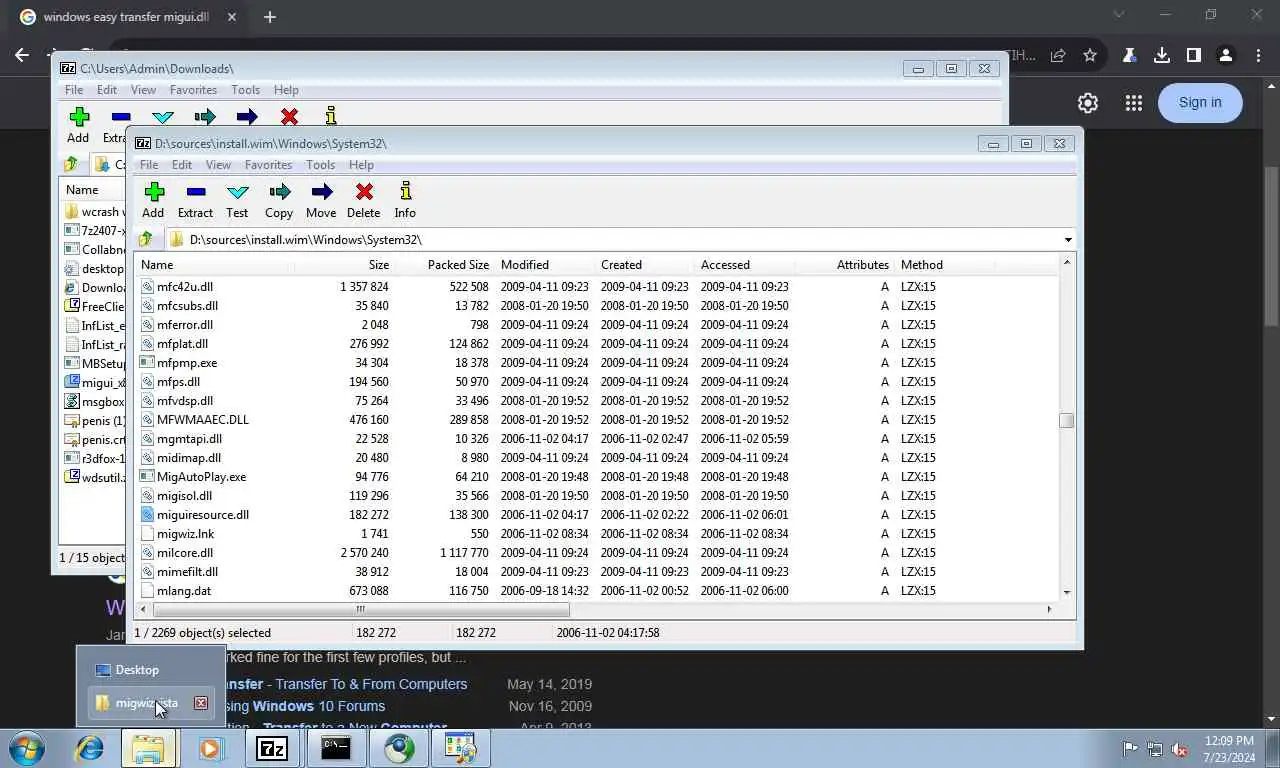Screen dimensions: 1280x768
Task: Click the 7-Zip taskbar button
Action: click(272, 748)
